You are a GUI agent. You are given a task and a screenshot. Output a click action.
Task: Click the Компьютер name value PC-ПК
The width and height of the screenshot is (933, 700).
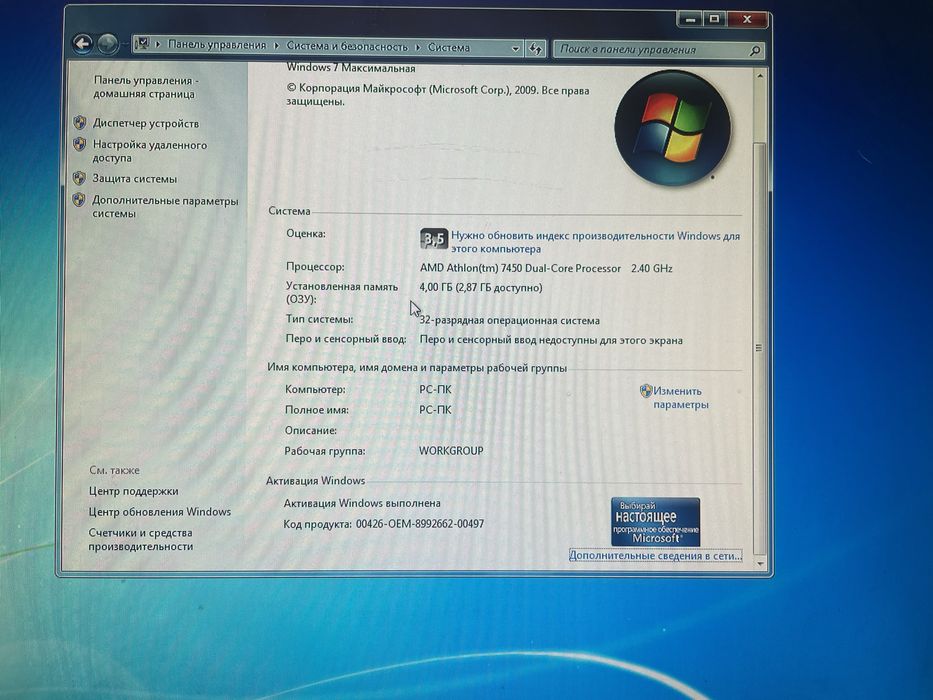click(x=435, y=389)
